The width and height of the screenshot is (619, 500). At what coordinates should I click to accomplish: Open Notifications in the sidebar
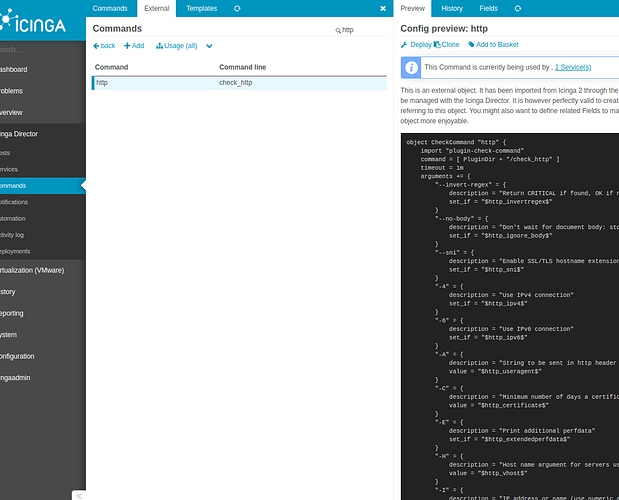pyautogui.click(x=43, y=202)
